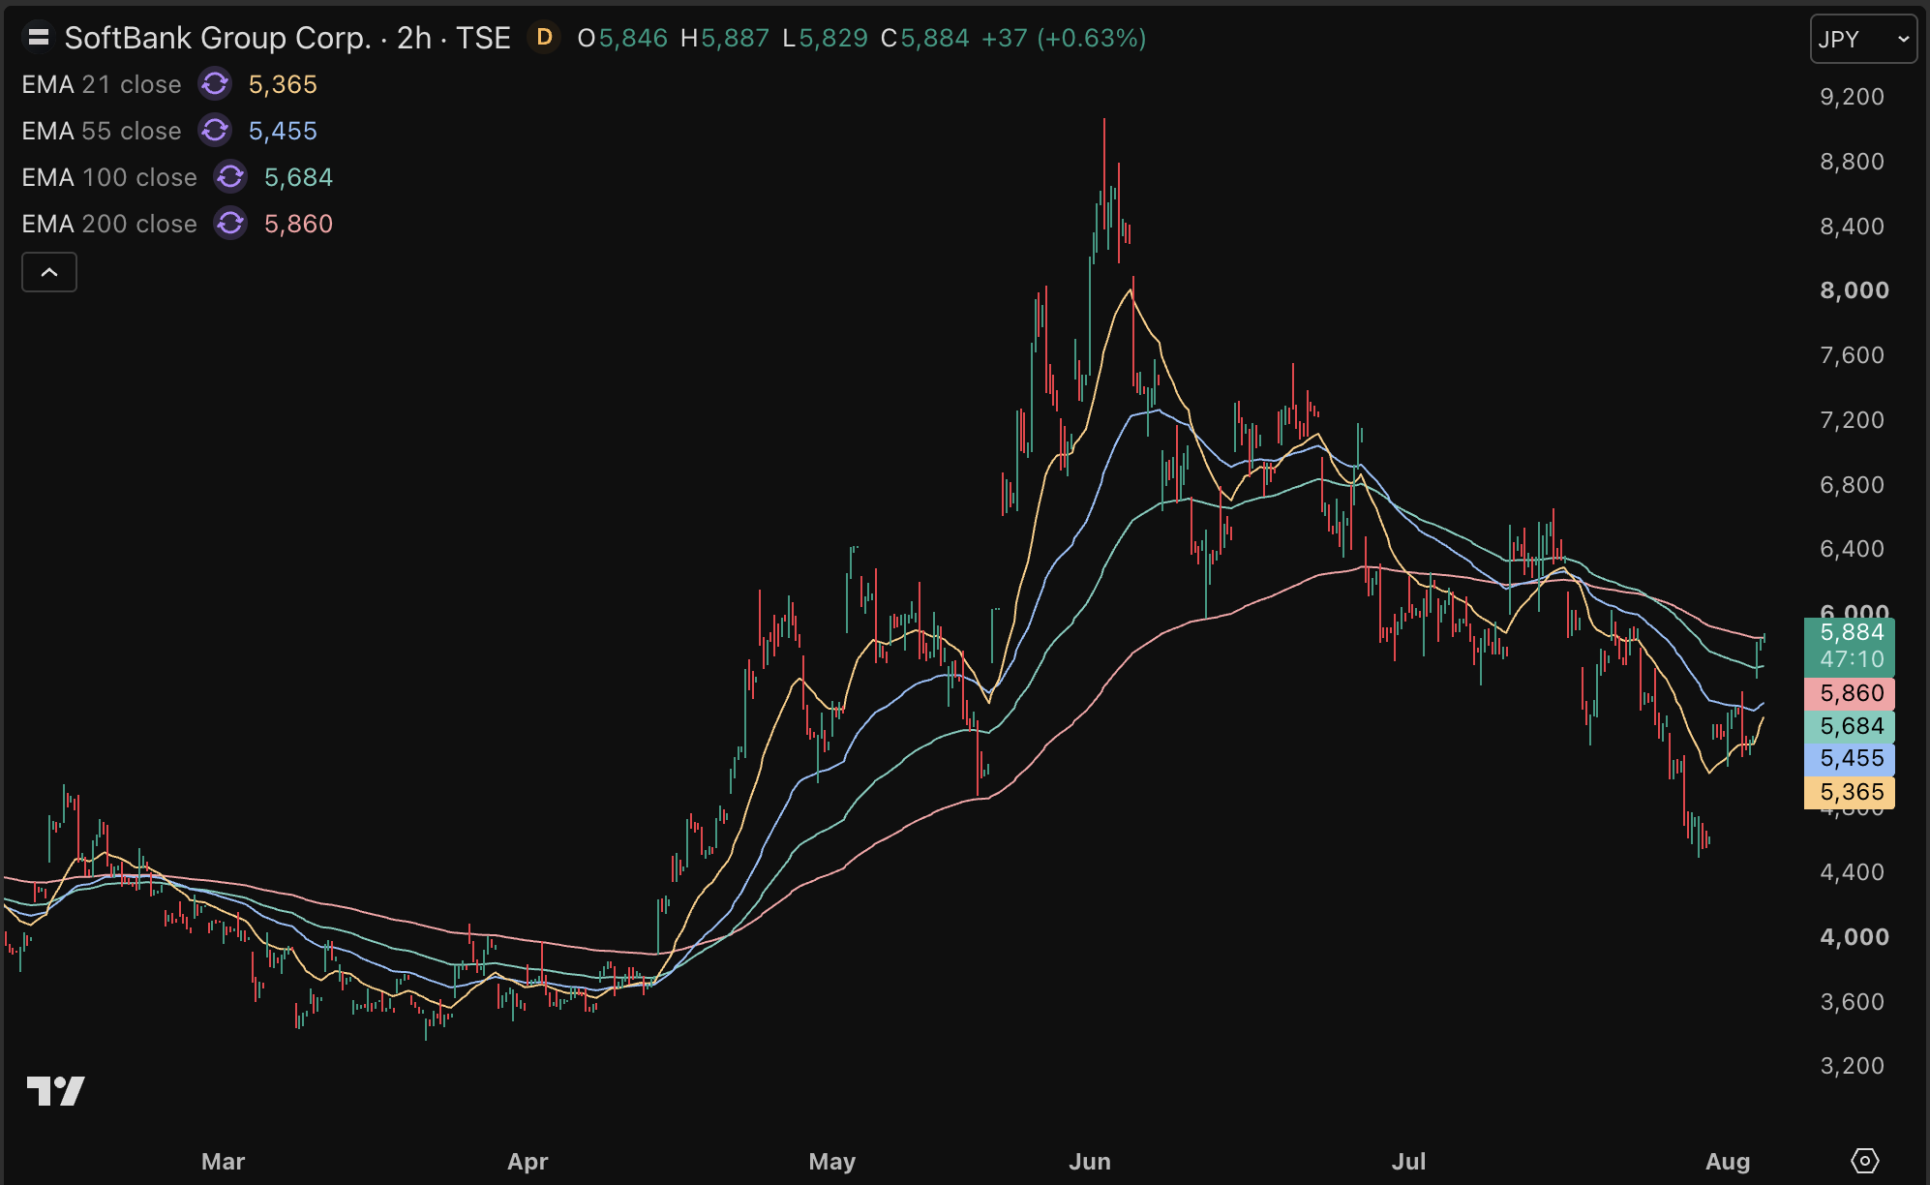Screen dimensions: 1930x1185
Task: Click the 3,200 price scale label
Action: 1852,1066
